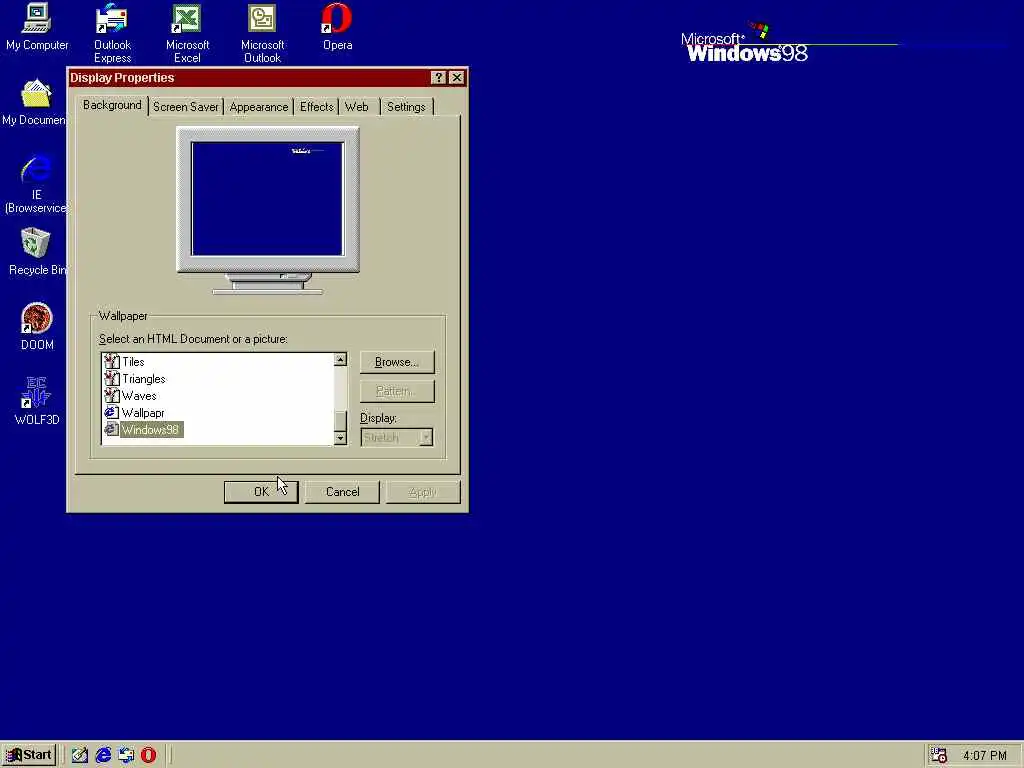Screen dimensions: 1024x768
Task: Launch Outlook Express from quick launch bar
Action: 126,756
